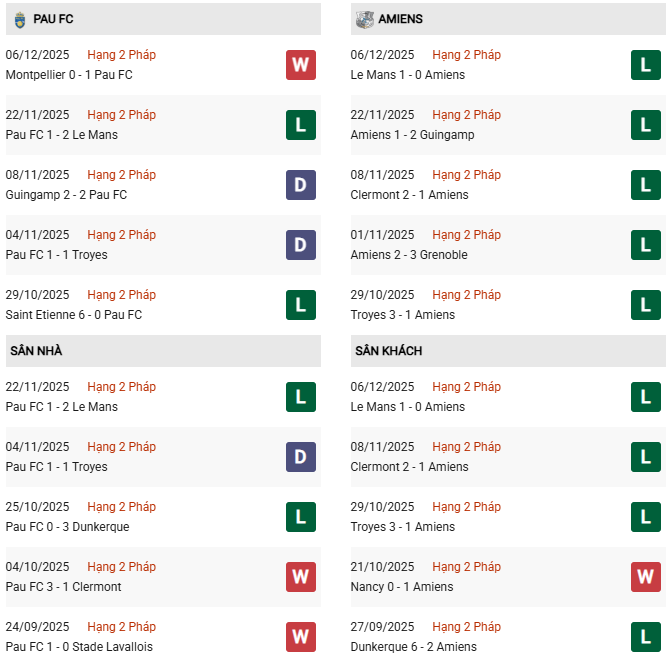Screen dimensions: 666x662
Task: Click the L badge for Amiens 2 - 3 Grenoble
Action: pos(646,245)
